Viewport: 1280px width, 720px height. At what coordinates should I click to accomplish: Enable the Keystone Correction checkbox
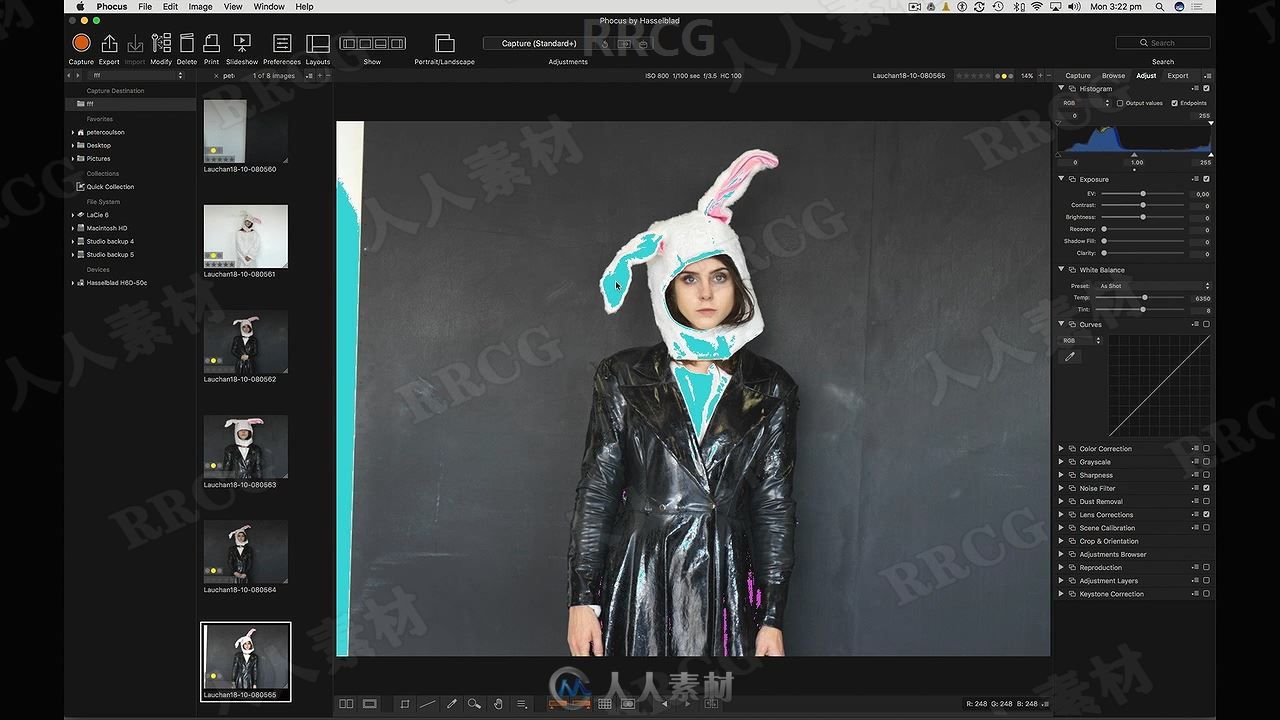coord(1206,593)
